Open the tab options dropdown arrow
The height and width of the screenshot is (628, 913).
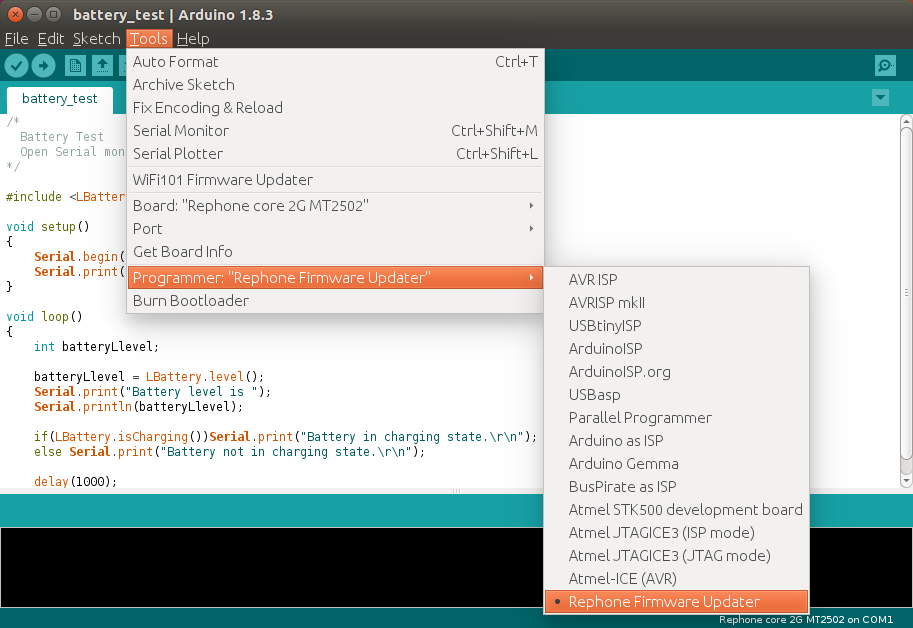[x=880, y=97]
